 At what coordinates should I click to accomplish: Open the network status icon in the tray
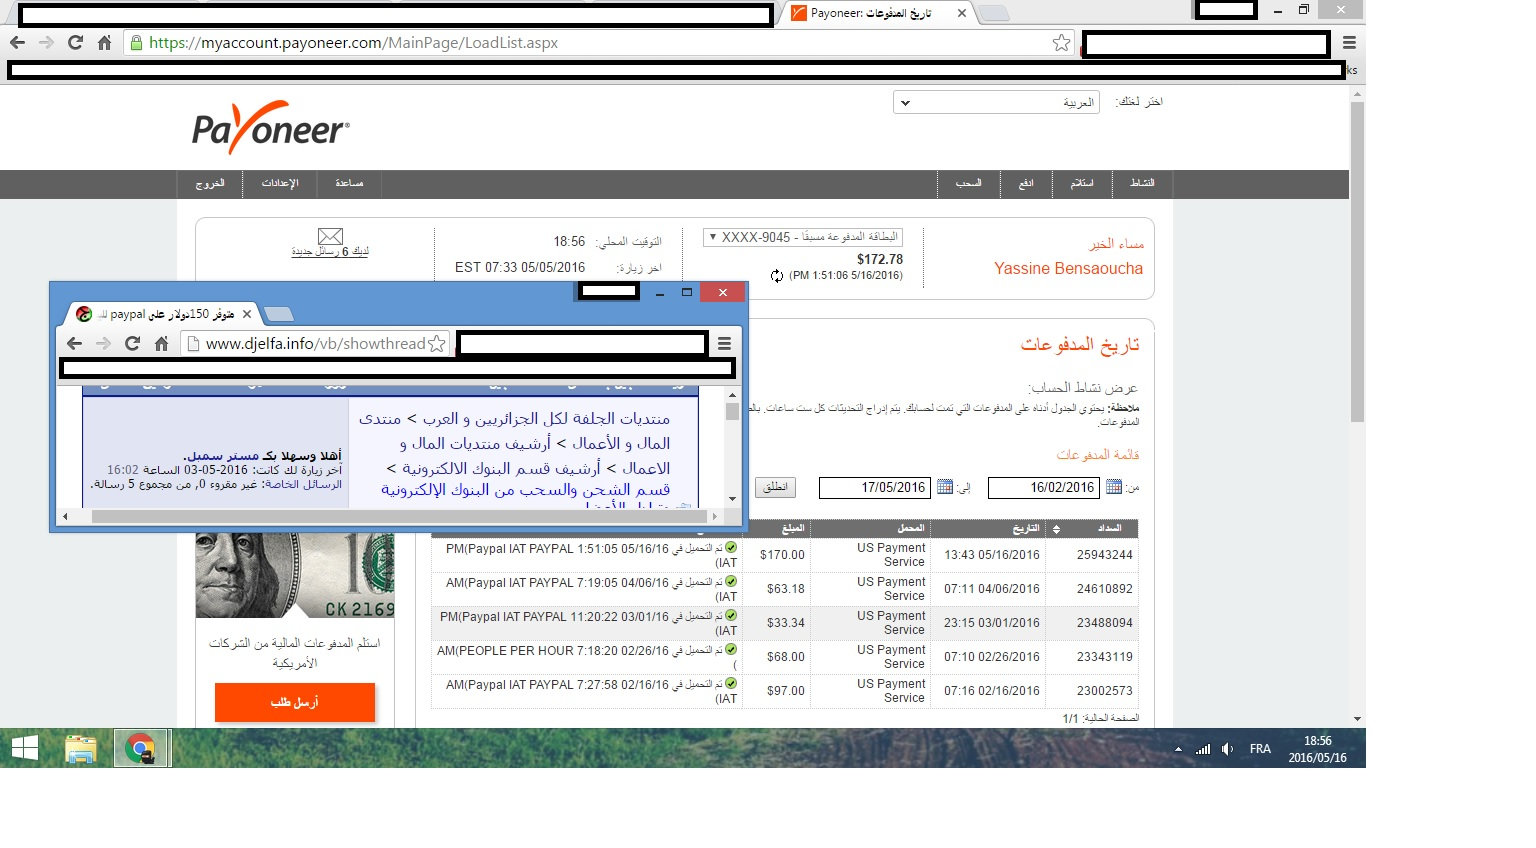pos(1203,749)
